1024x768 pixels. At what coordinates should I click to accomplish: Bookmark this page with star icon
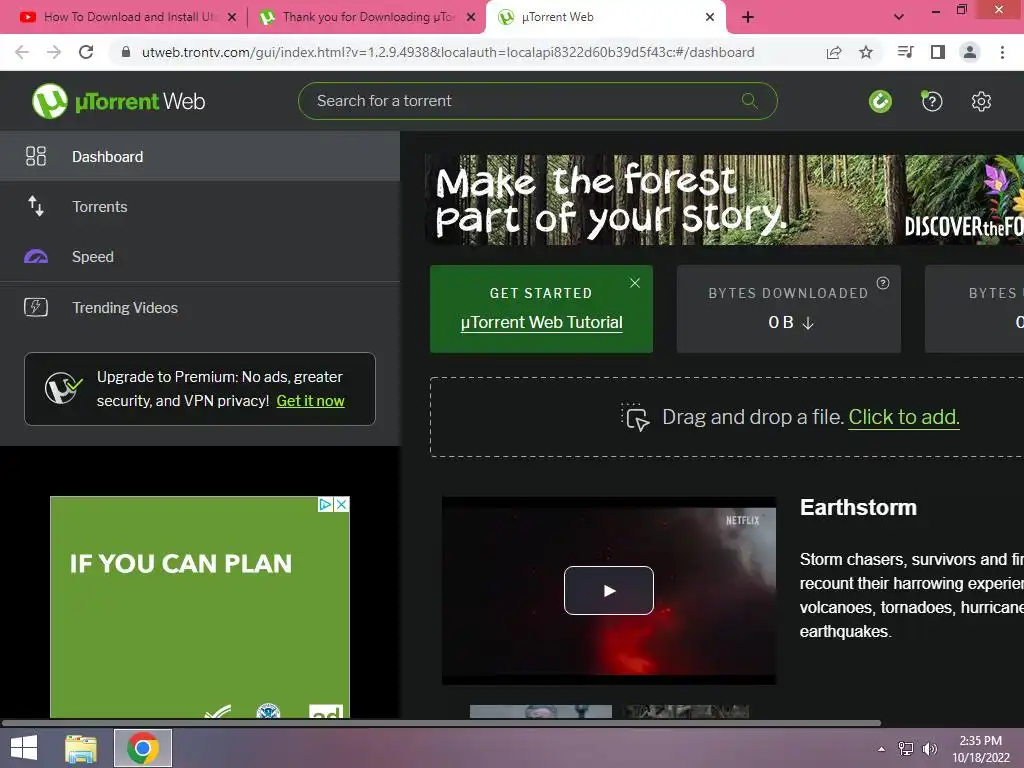click(866, 52)
